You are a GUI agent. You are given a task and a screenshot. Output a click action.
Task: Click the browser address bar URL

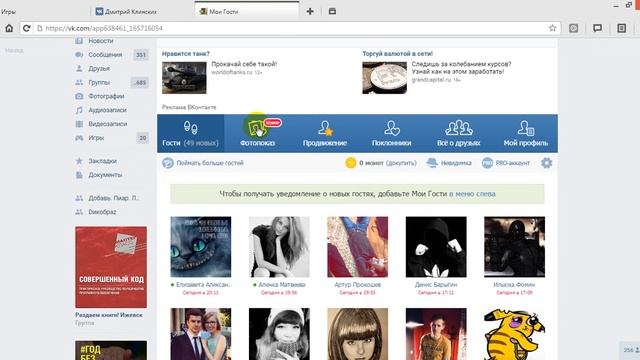tap(104, 28)
